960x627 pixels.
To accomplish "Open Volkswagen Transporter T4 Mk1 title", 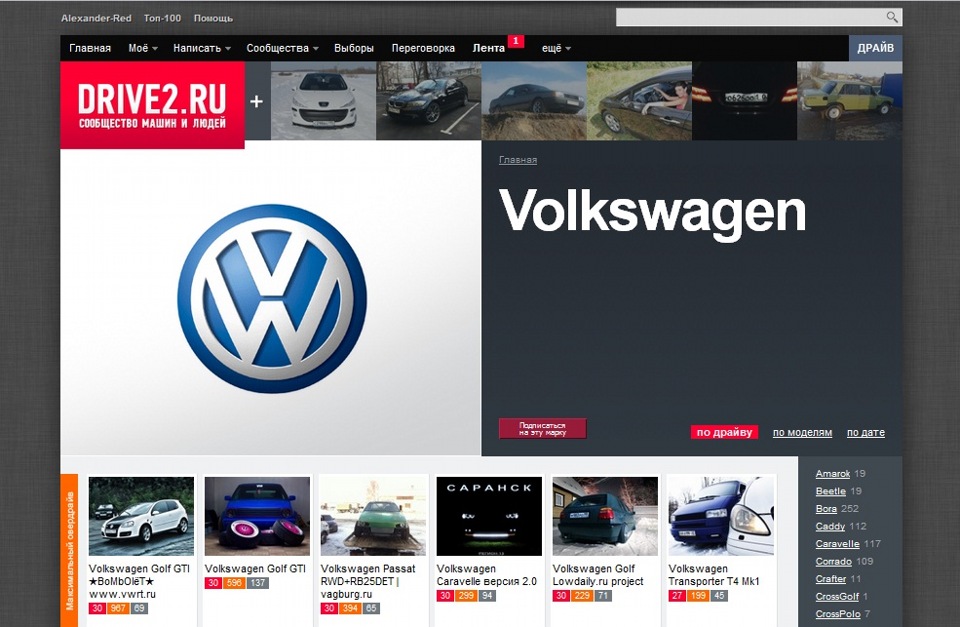I will pyautogui.click(x=714, y=575).
